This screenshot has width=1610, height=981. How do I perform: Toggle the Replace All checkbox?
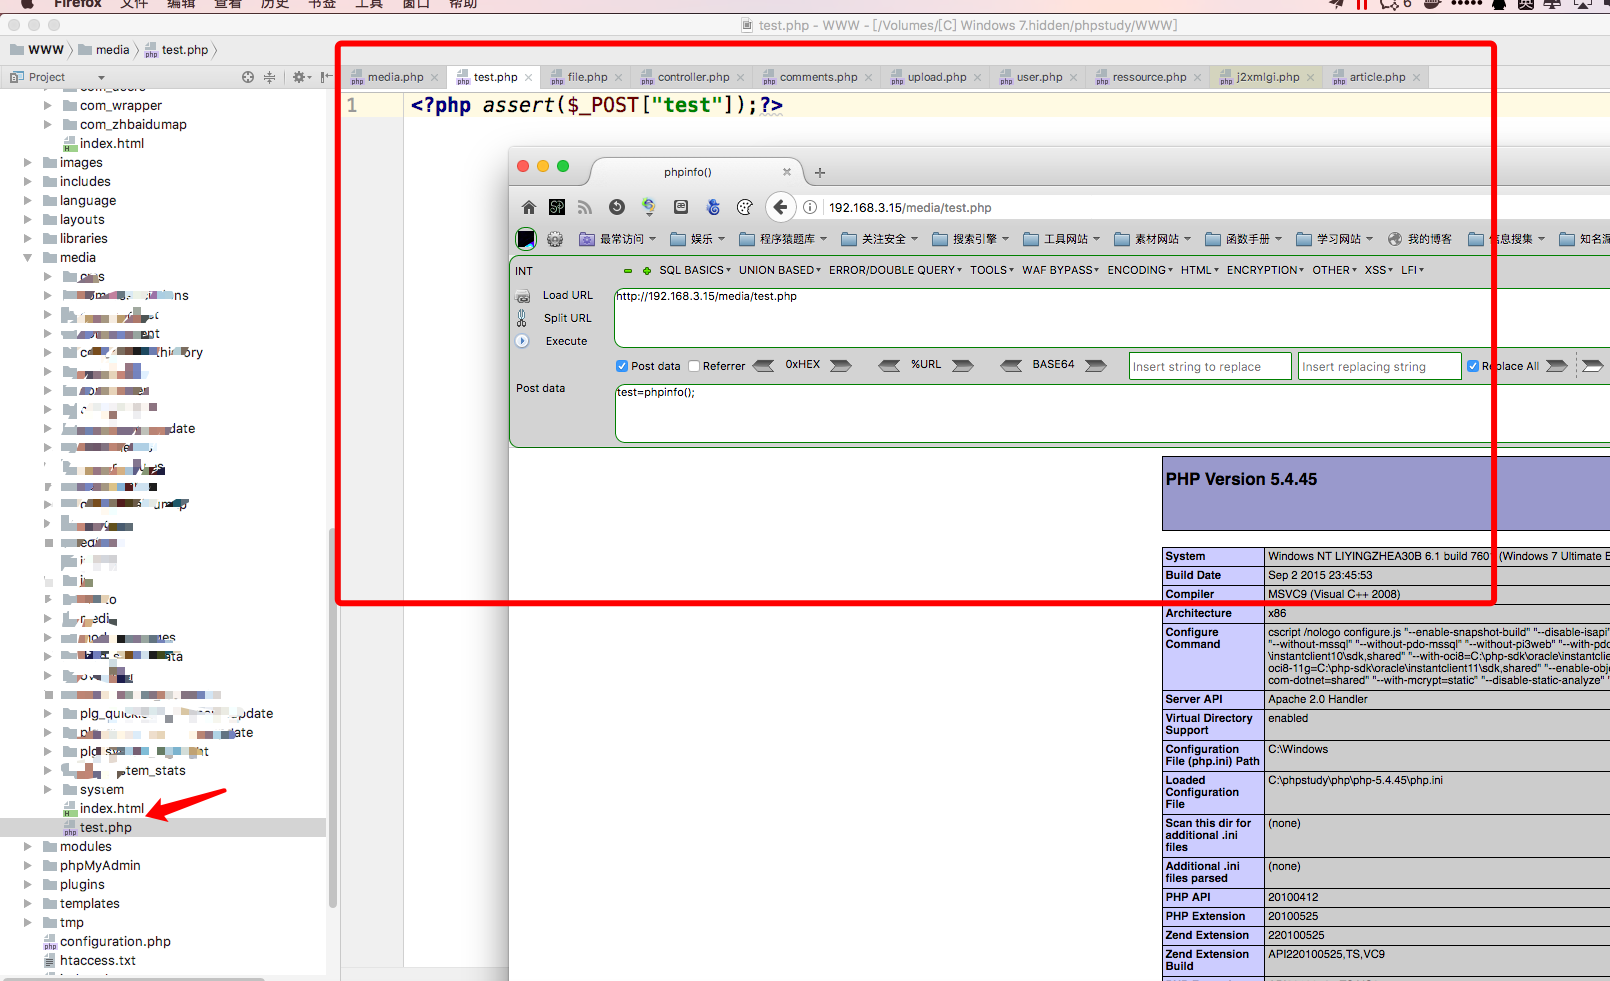(x=1473, y=366)
